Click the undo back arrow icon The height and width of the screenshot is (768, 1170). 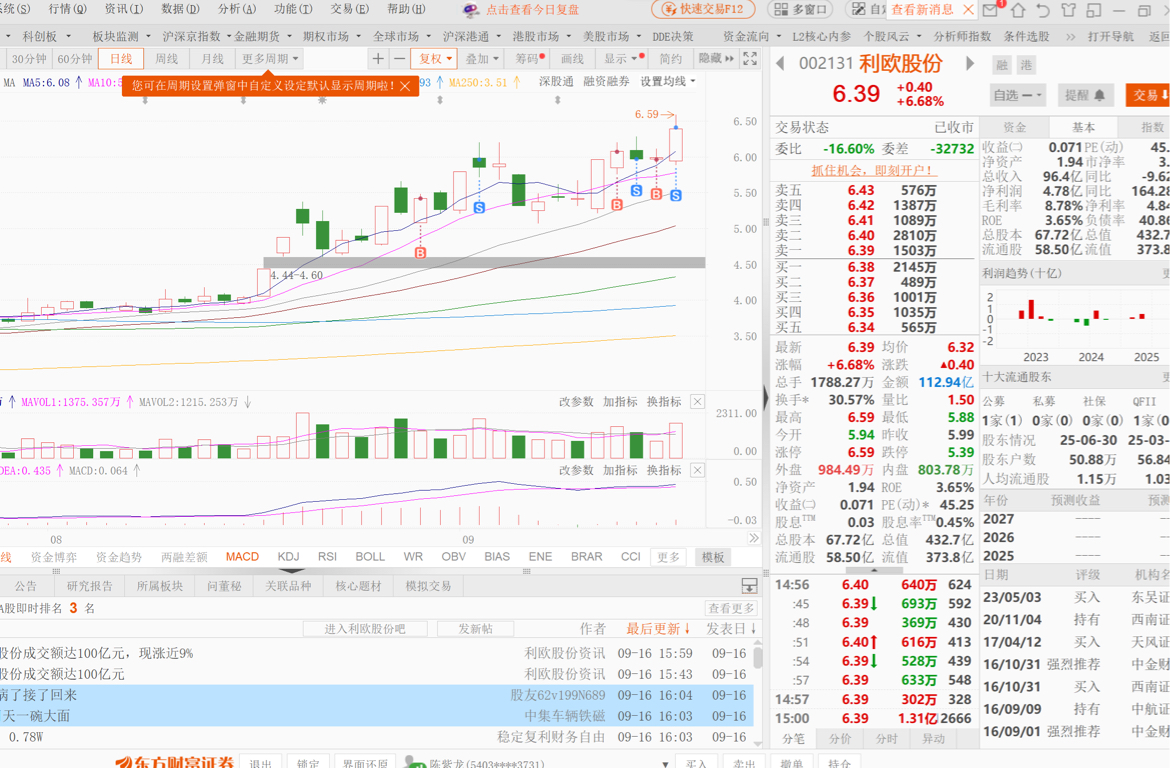point(1043,10)
